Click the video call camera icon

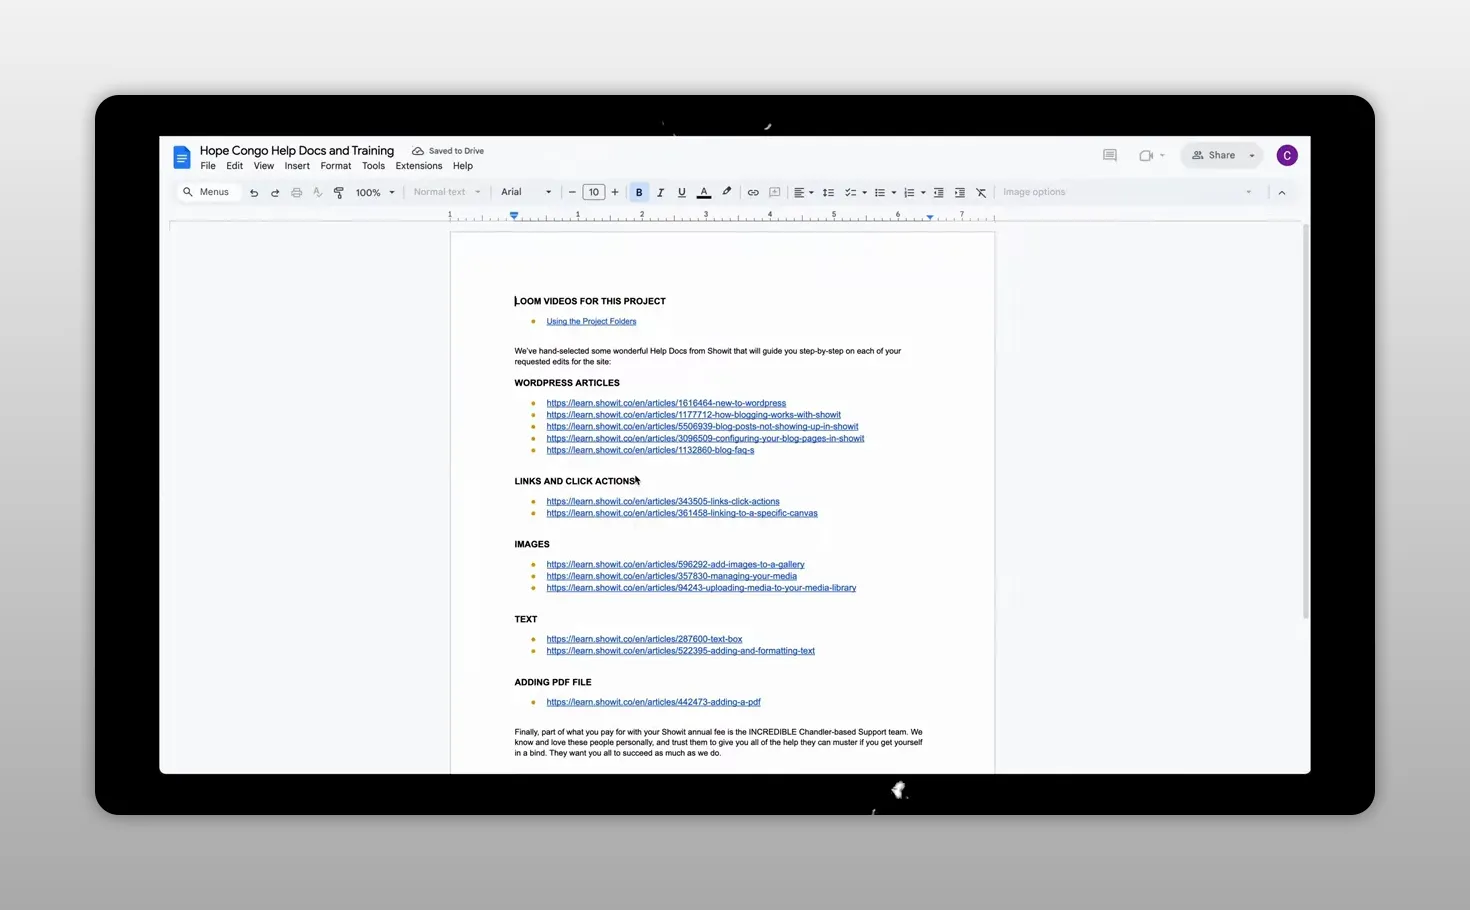[x=1146, y=156]
